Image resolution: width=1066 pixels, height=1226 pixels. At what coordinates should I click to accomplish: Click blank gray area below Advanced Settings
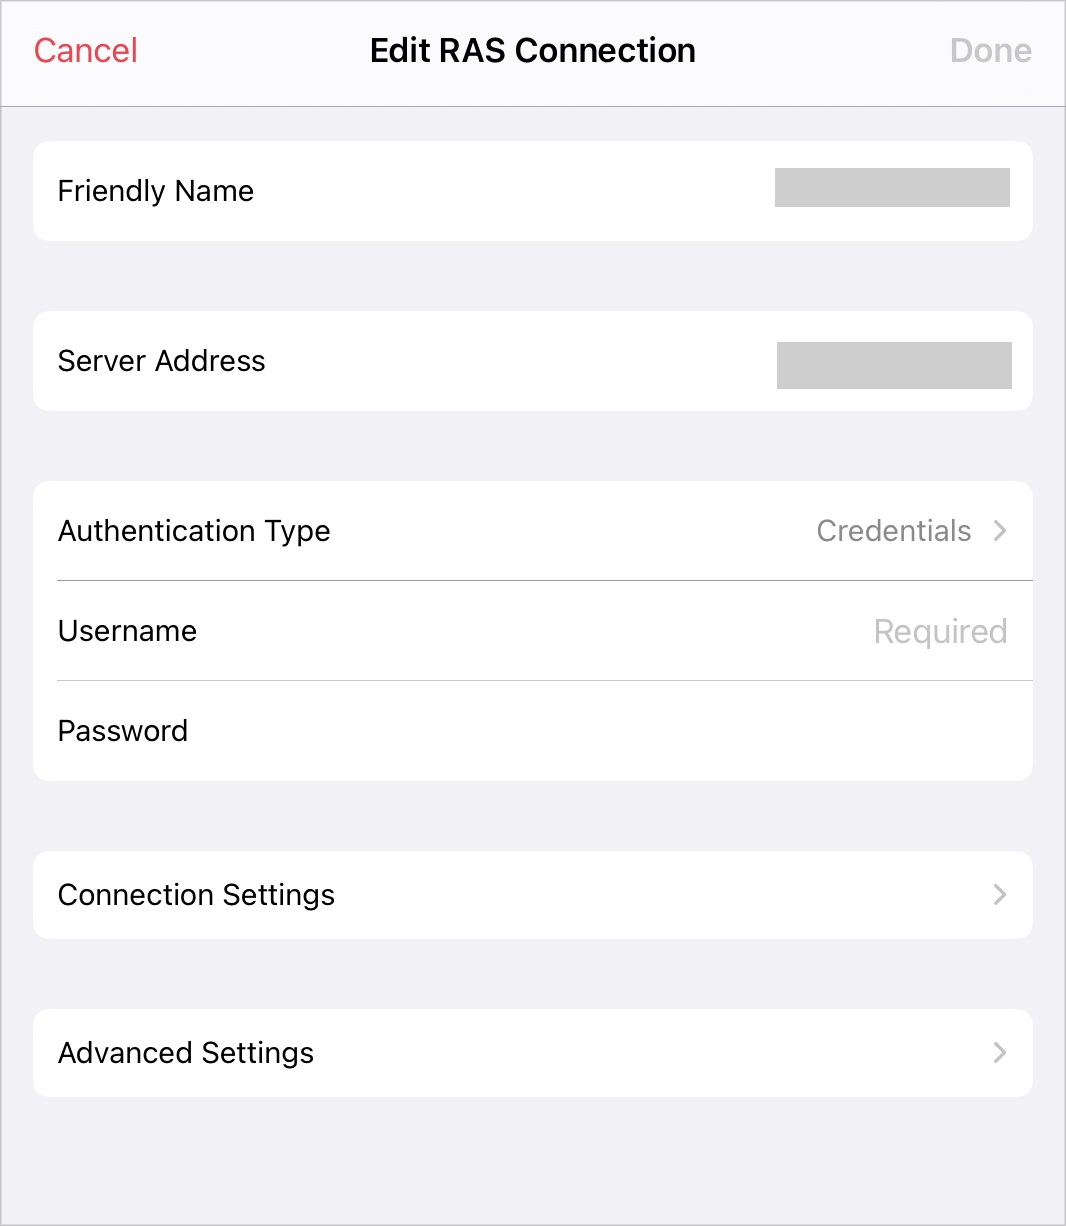pos(532,1160)
